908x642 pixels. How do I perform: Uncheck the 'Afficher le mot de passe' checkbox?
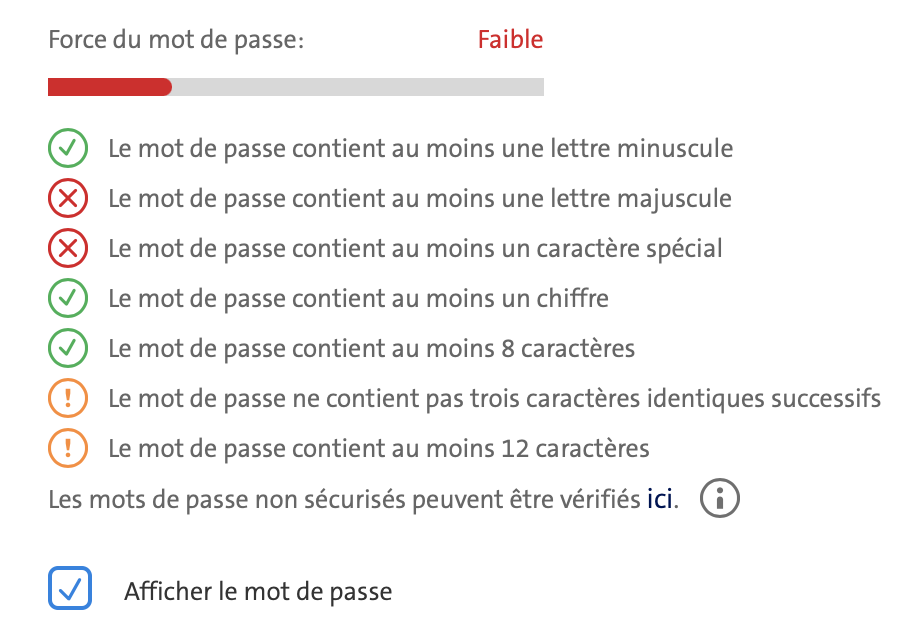[x=70, y=589]
